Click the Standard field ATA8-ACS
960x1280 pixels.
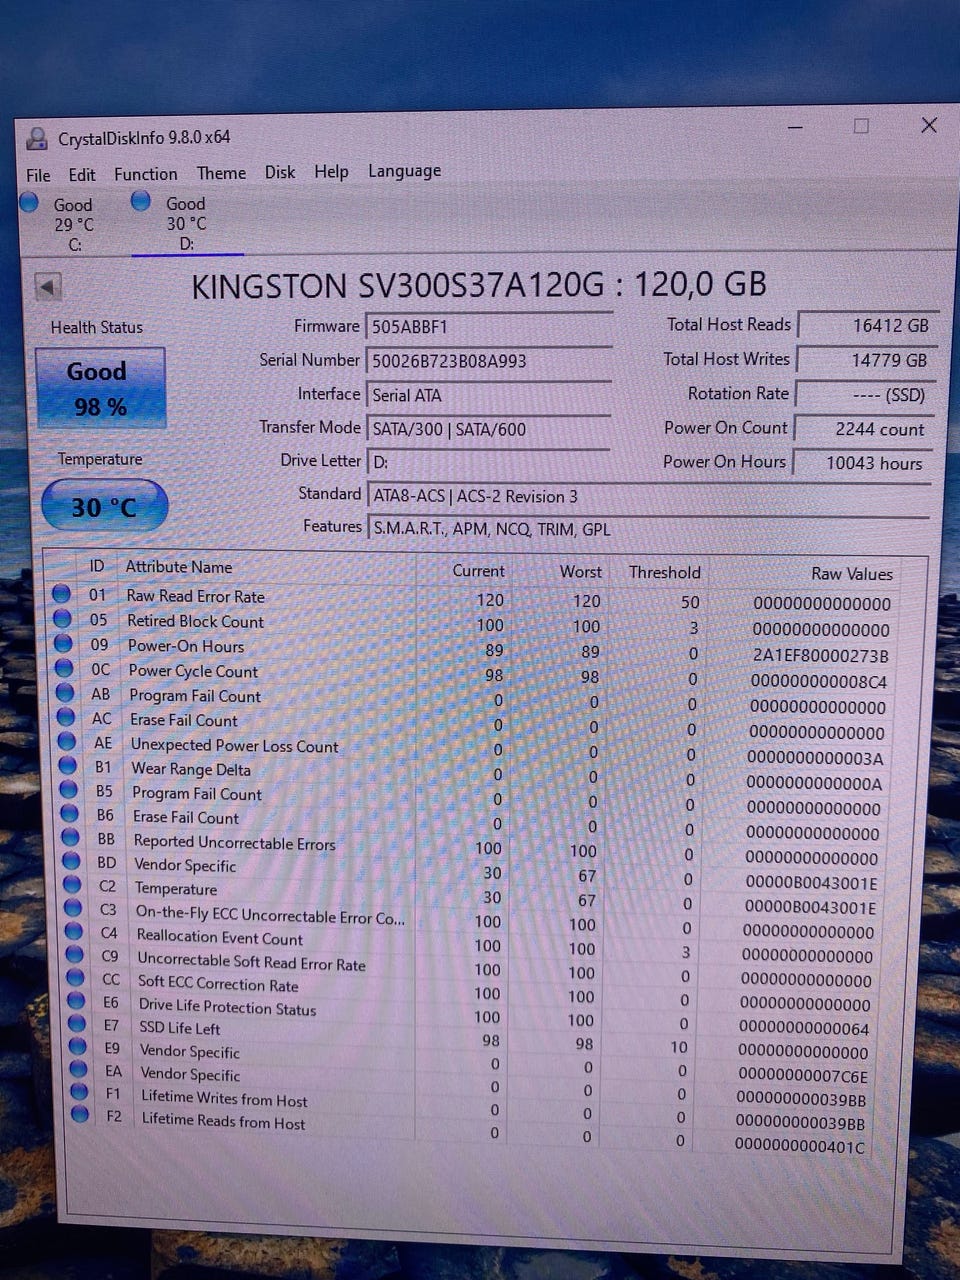point(650,497)
